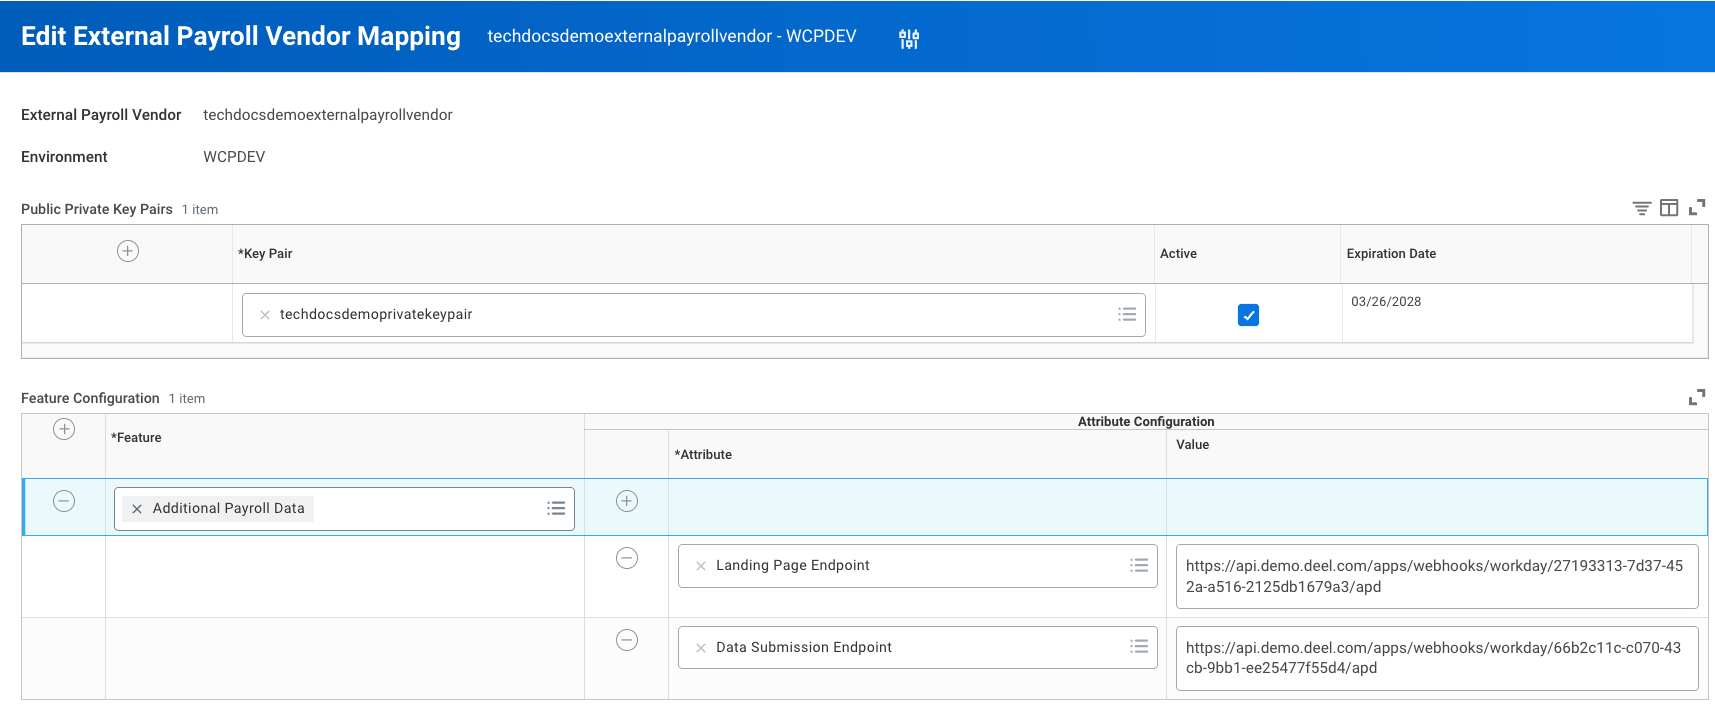
Task: Click the Public Private Key Pairs heading
Action: [97, 209]
